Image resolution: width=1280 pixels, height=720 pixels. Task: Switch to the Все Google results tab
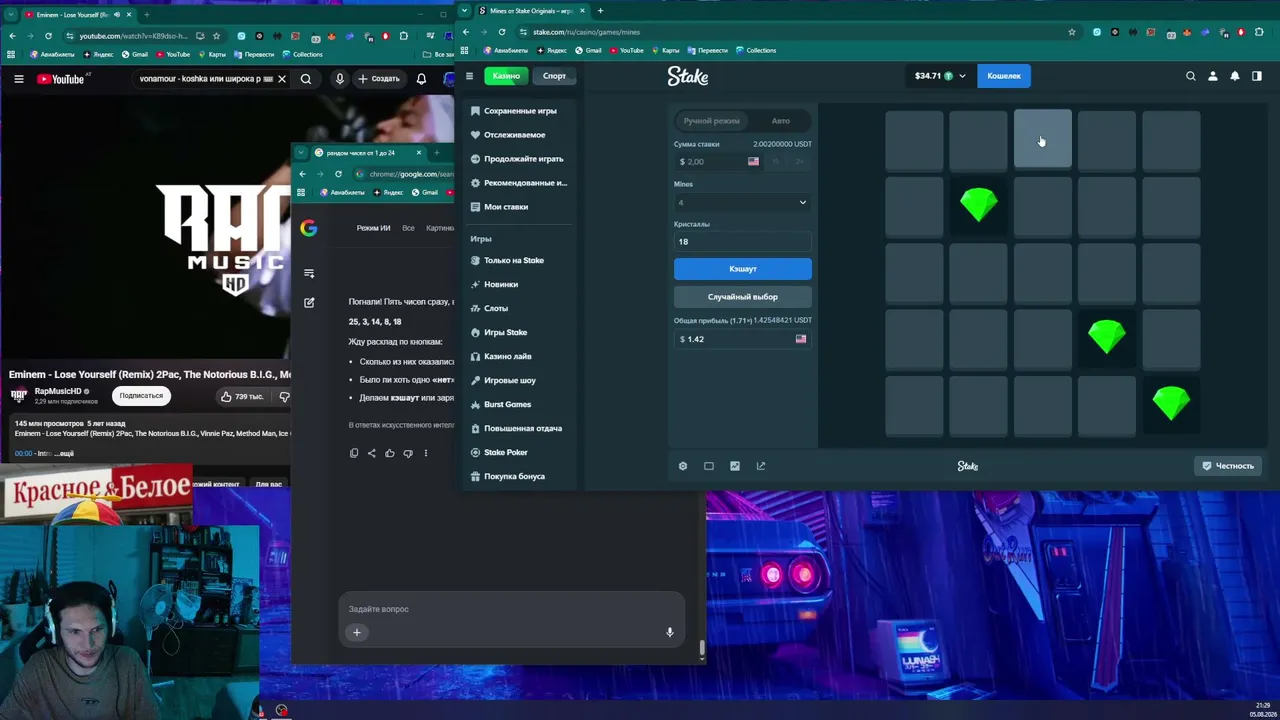coord(408,228)
